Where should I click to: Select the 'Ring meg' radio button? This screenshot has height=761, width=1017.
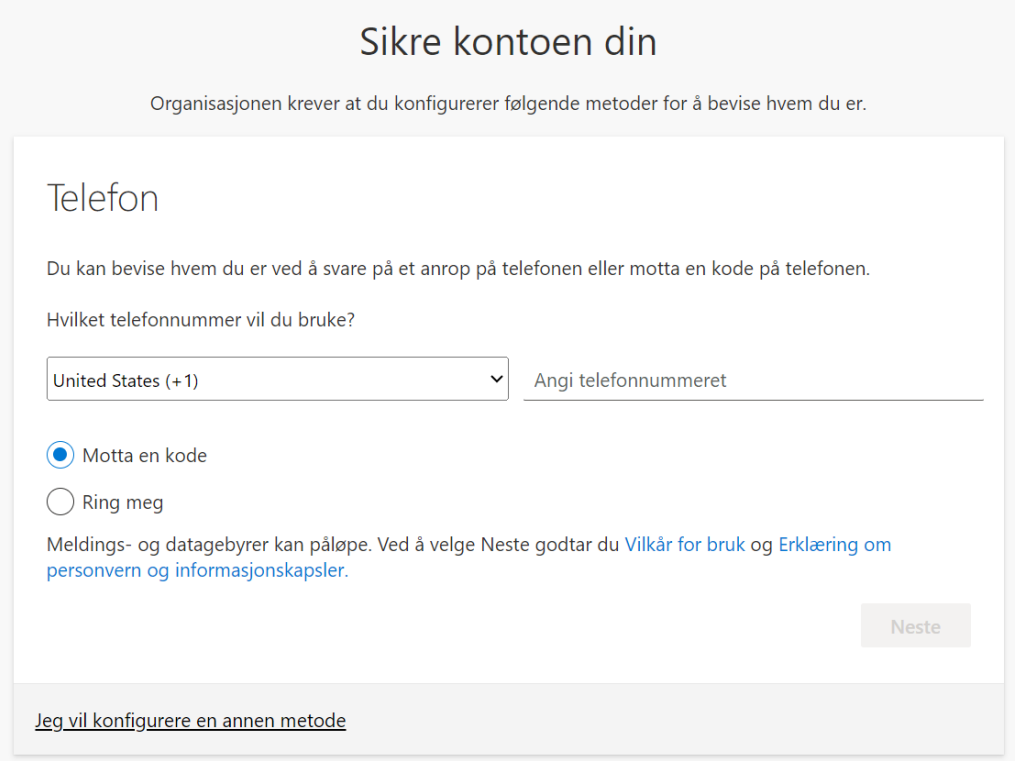point(61,502)
